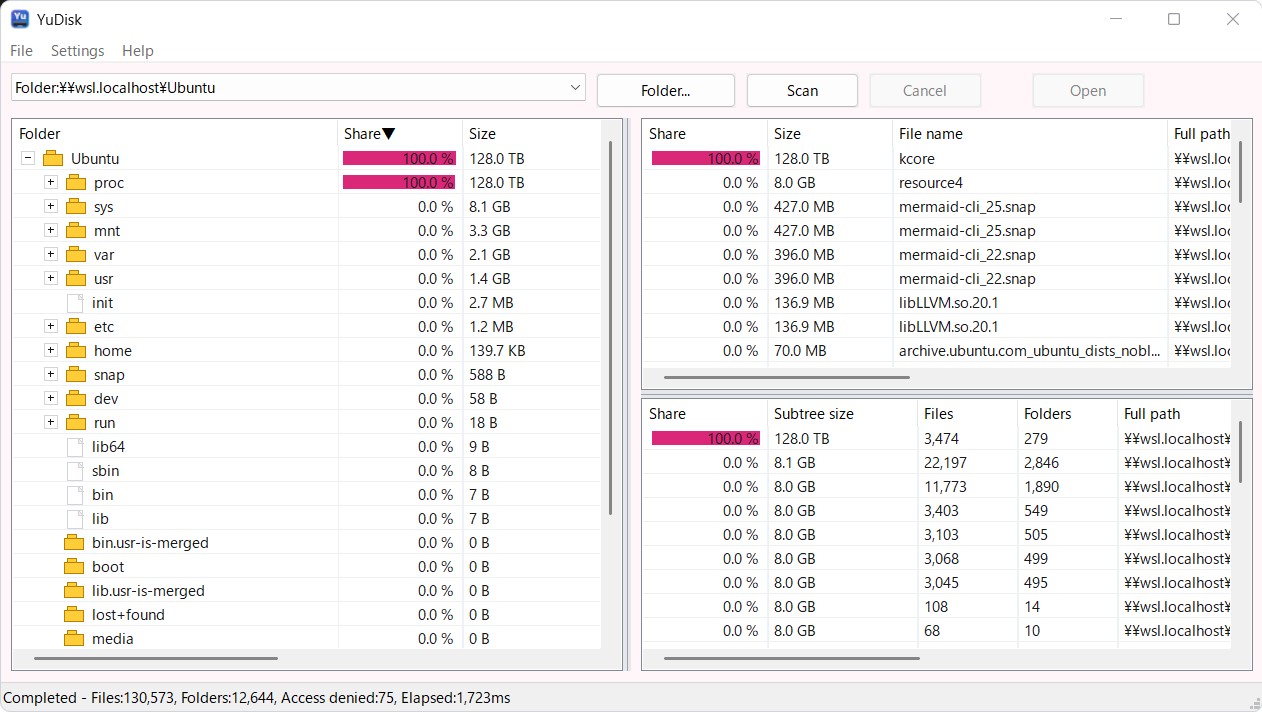Sort files list by File name header
This screenshot has width=1262, height=712.
[1029, 133]
